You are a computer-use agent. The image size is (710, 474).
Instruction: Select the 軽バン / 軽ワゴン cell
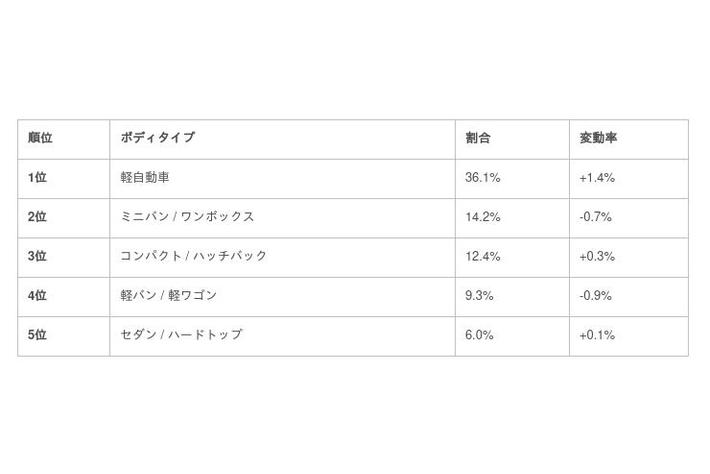coord(168,296)
